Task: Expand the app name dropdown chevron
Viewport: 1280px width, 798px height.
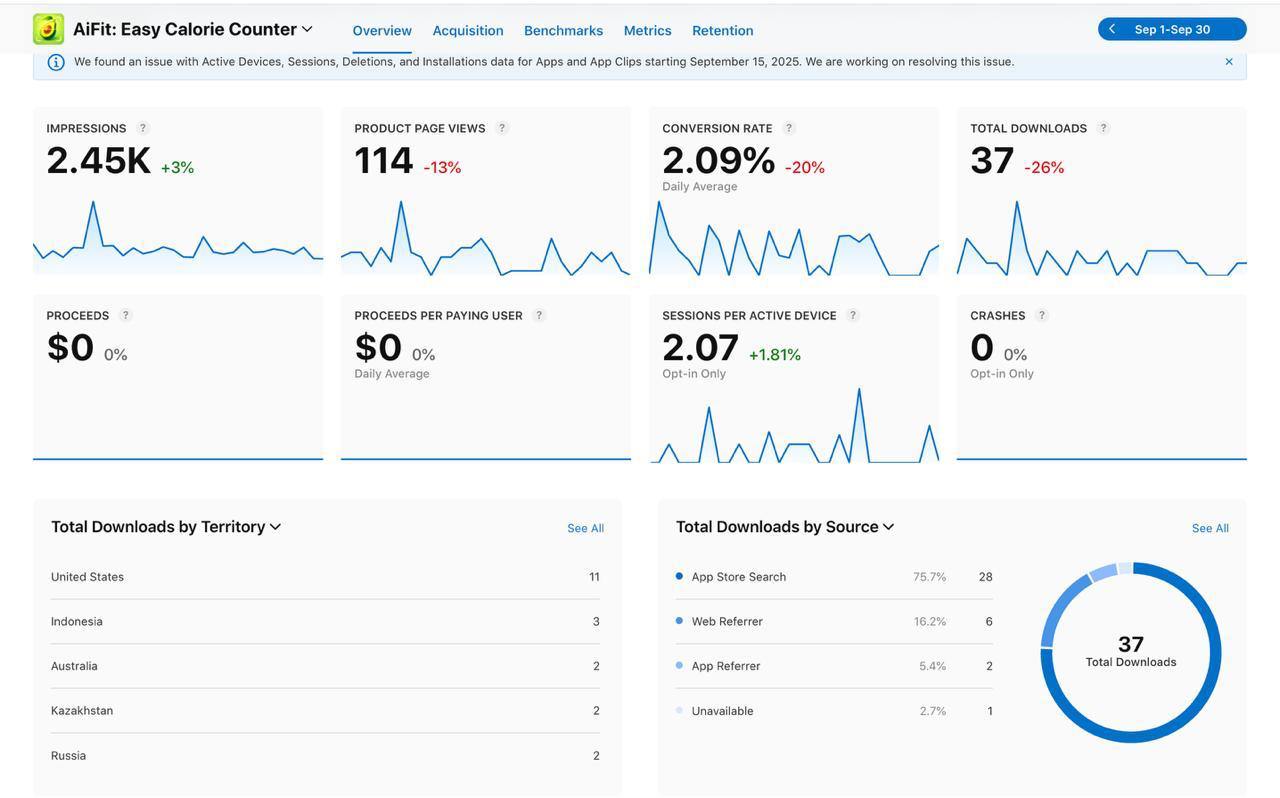Action: click(307, 29)
